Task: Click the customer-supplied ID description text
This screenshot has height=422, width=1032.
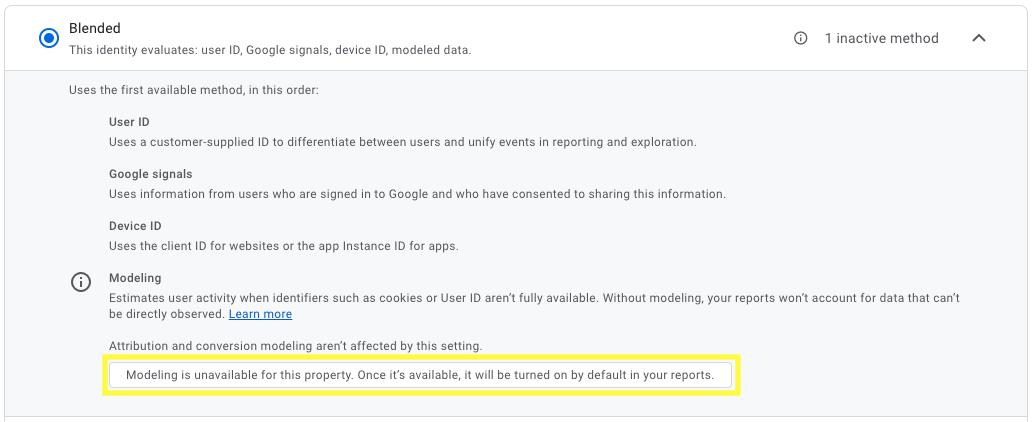Action: 402,142
